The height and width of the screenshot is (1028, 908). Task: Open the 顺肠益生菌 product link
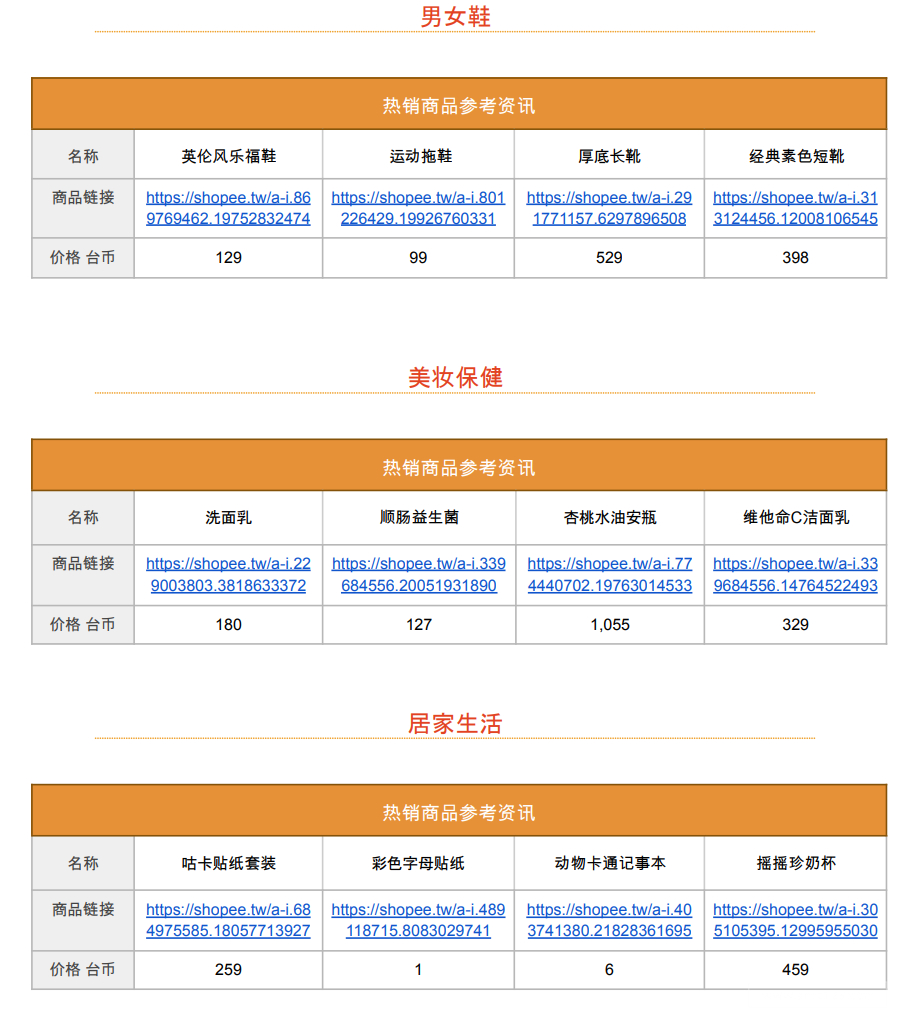pyautogui.click(x=417, y=573)
